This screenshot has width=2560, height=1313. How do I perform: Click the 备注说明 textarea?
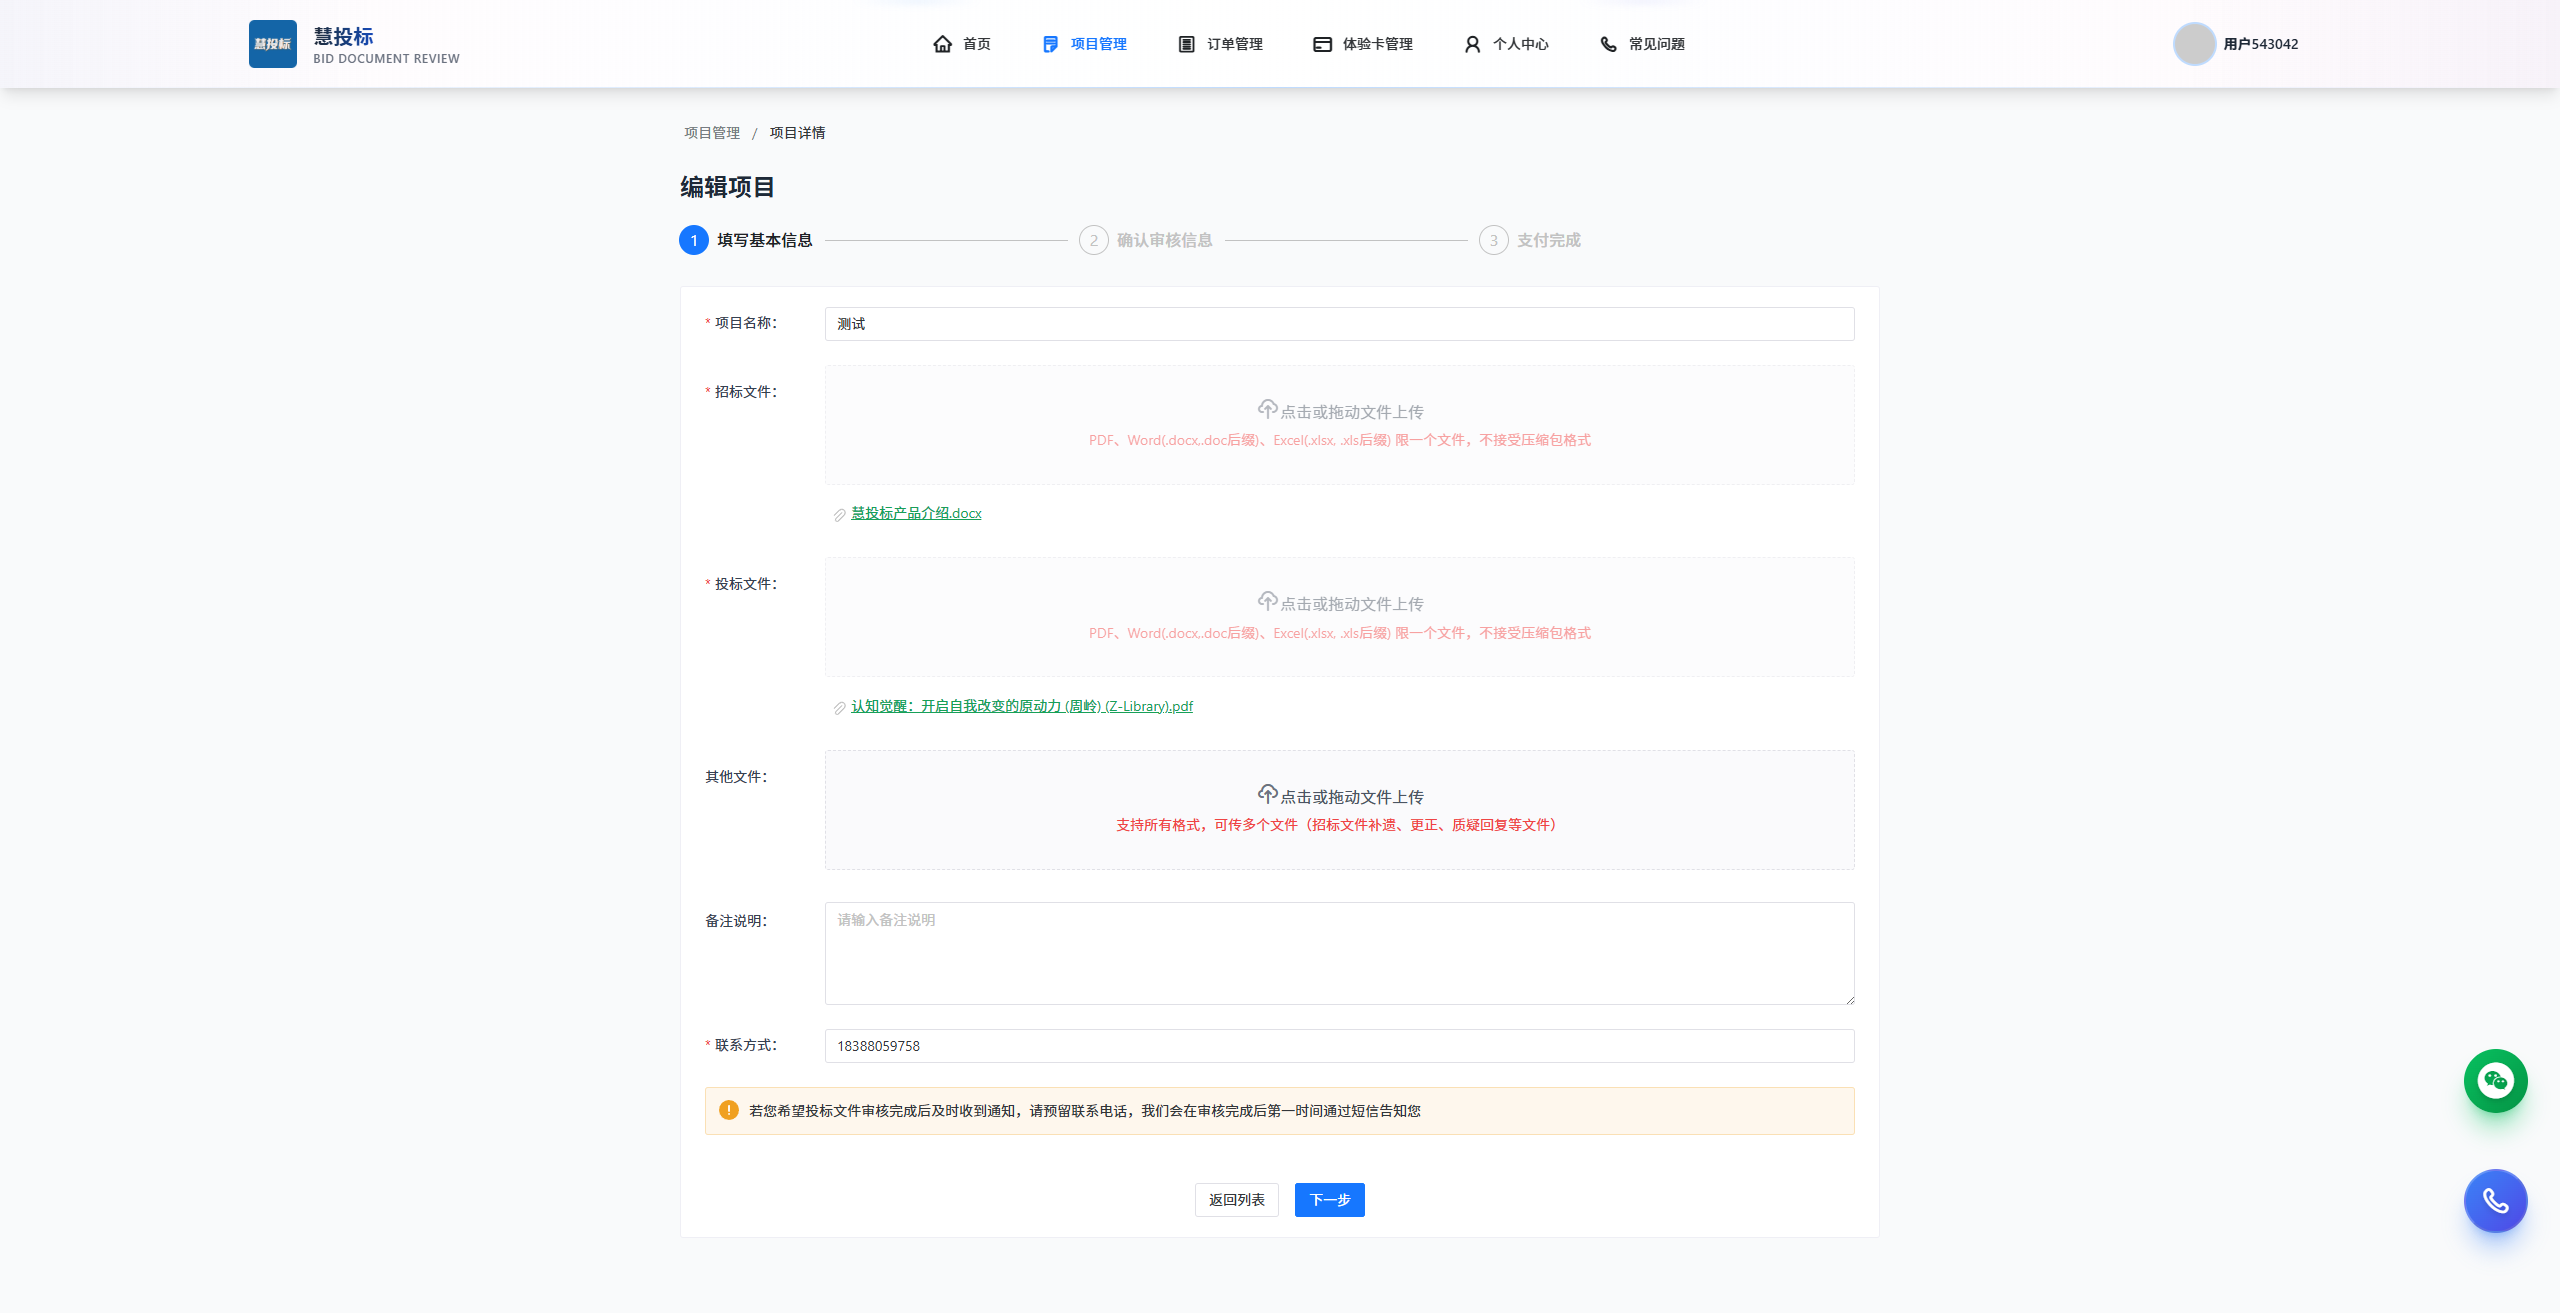pos(1339,953)
